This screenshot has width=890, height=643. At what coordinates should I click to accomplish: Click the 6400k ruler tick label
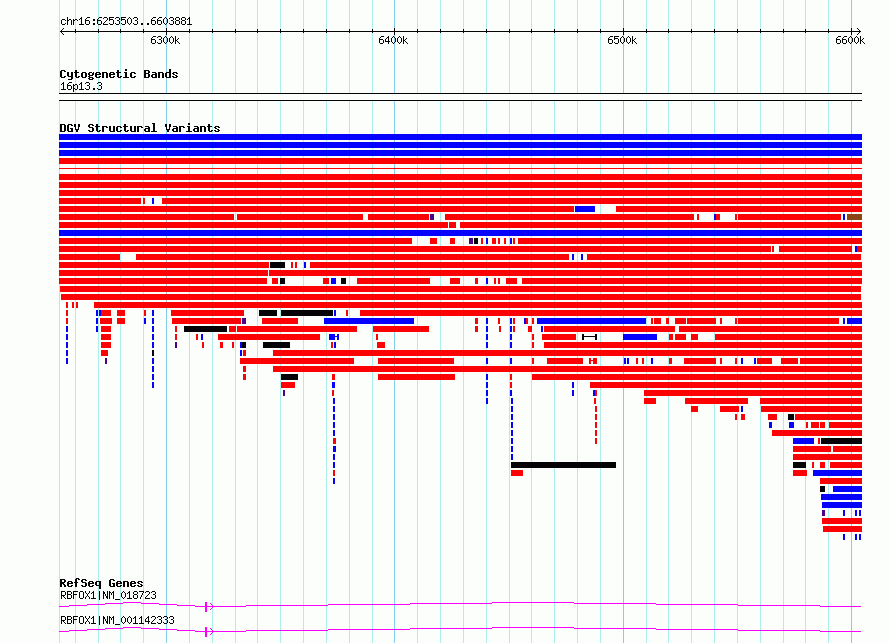tap(393, 40)
